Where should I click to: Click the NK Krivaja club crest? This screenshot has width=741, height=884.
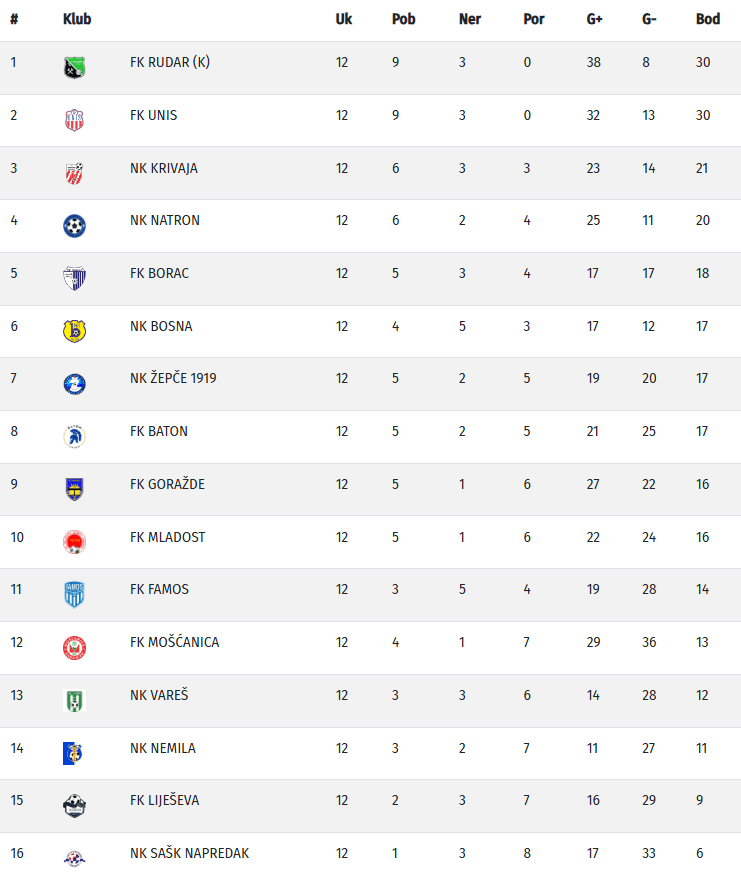[x=74, y=173]
